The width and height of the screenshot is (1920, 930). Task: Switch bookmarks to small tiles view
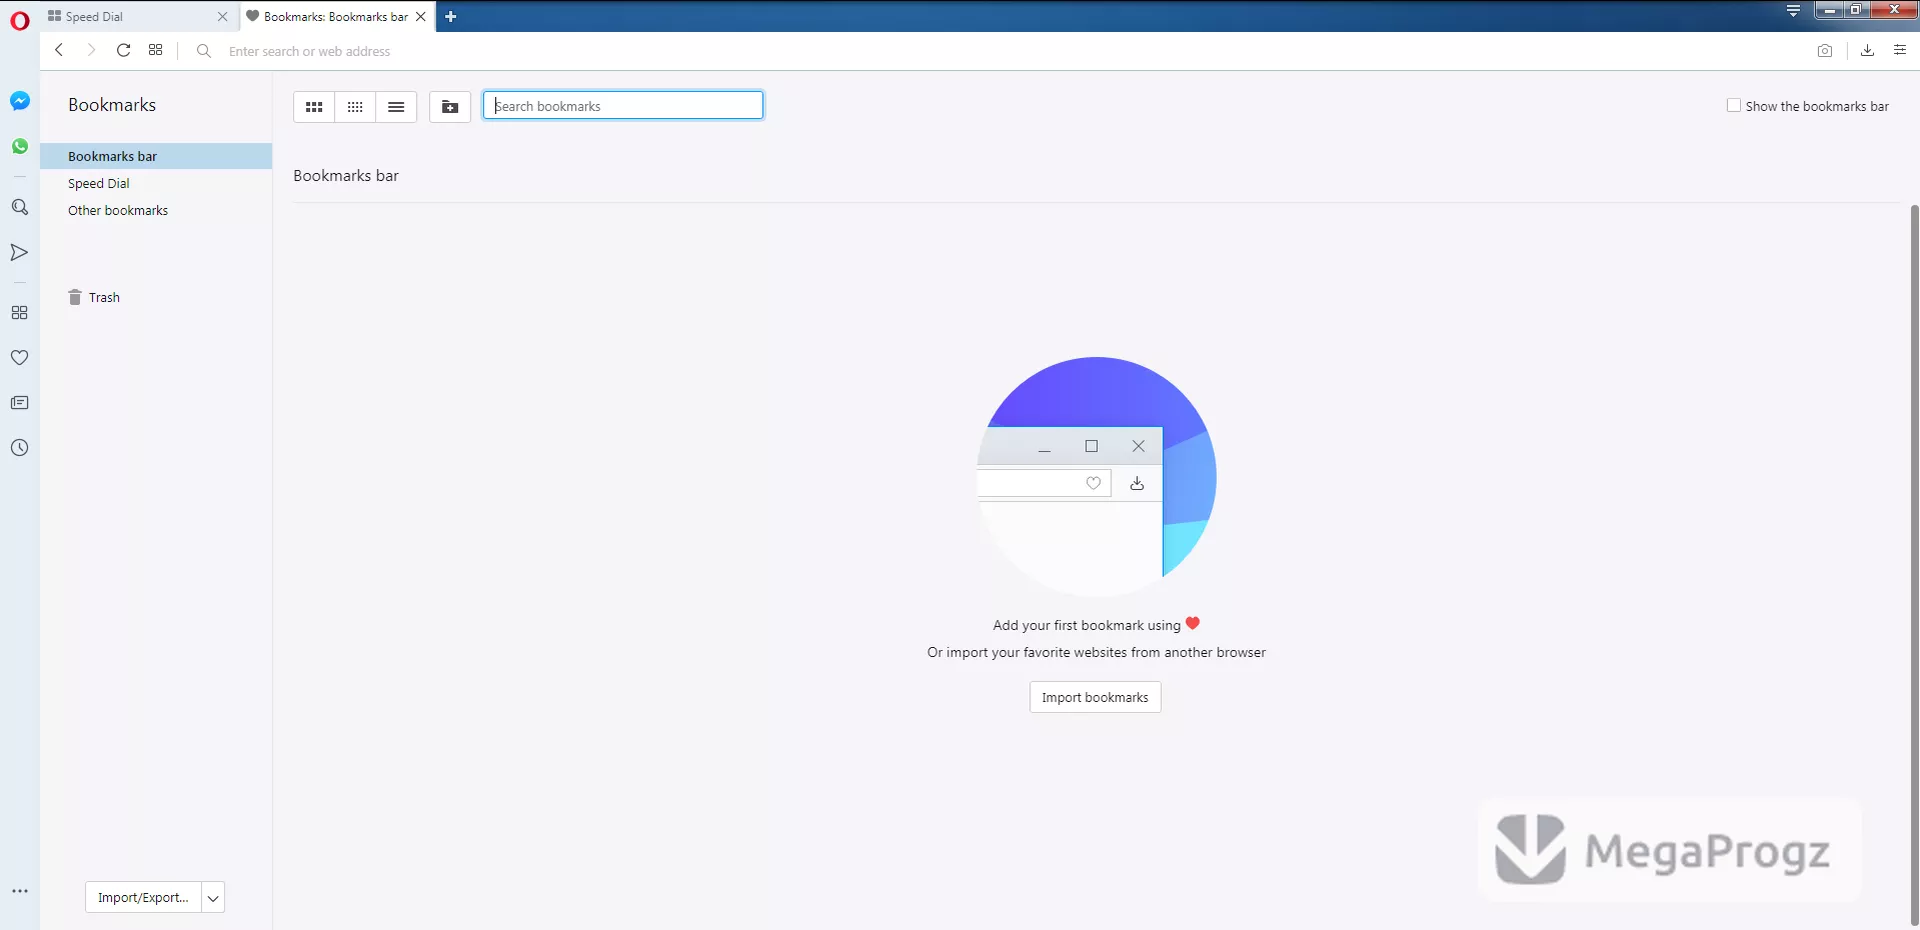point(355,107)
